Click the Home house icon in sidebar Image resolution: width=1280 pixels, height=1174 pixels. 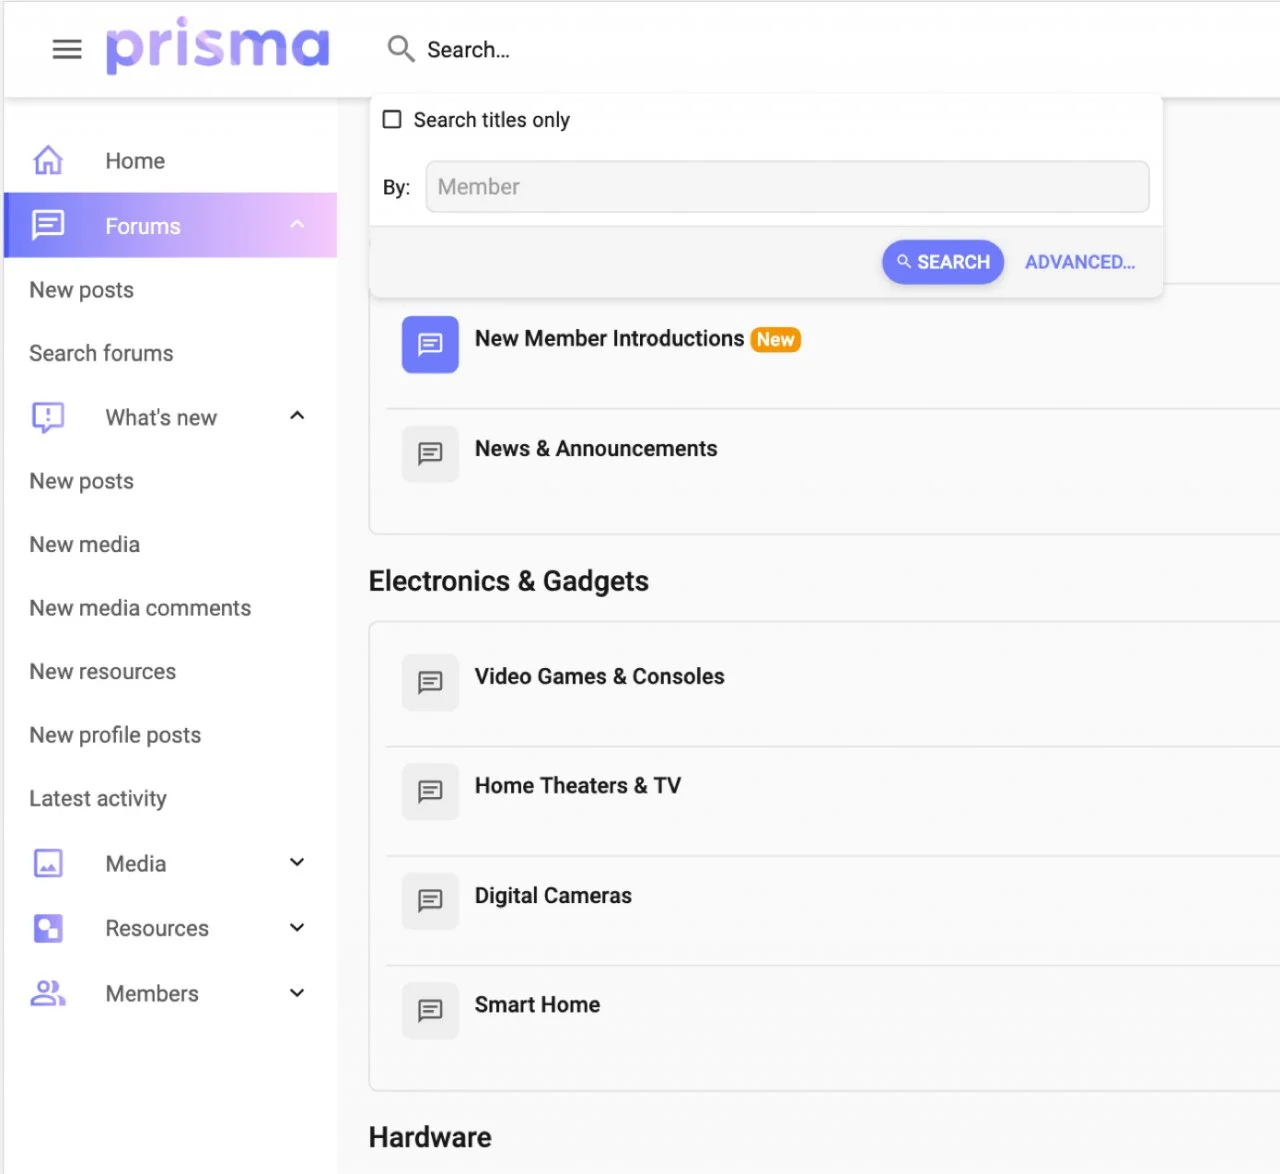click(48, 160)
